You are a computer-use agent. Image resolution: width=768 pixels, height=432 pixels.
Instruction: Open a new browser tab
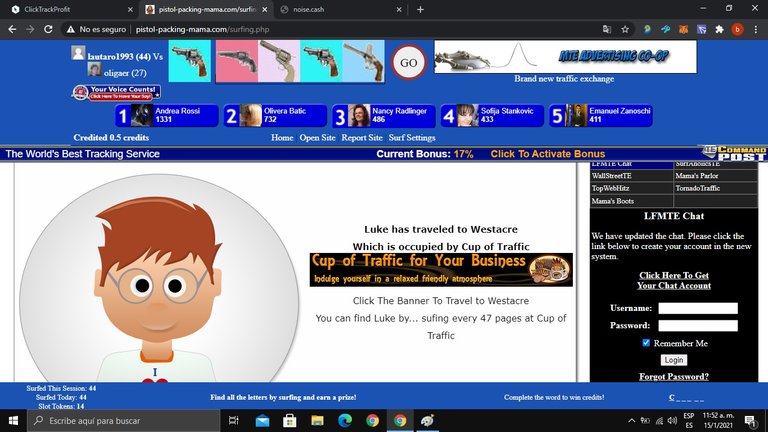[x=420, y=9]
